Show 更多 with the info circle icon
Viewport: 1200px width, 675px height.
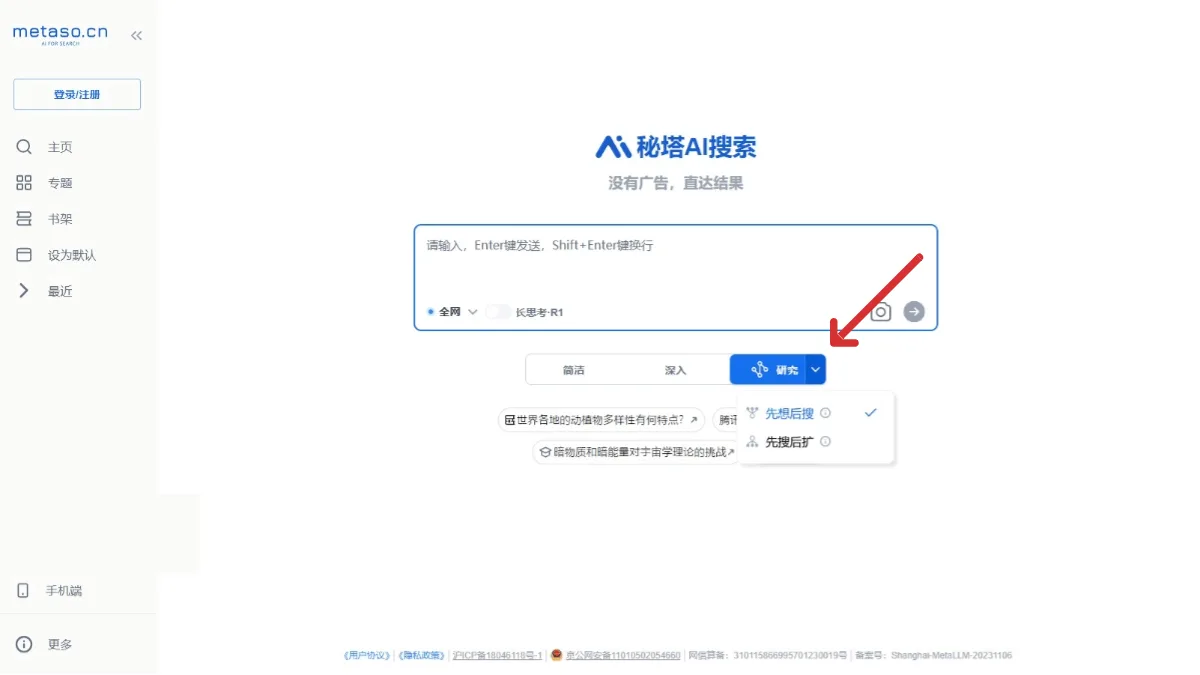point(24,645)
